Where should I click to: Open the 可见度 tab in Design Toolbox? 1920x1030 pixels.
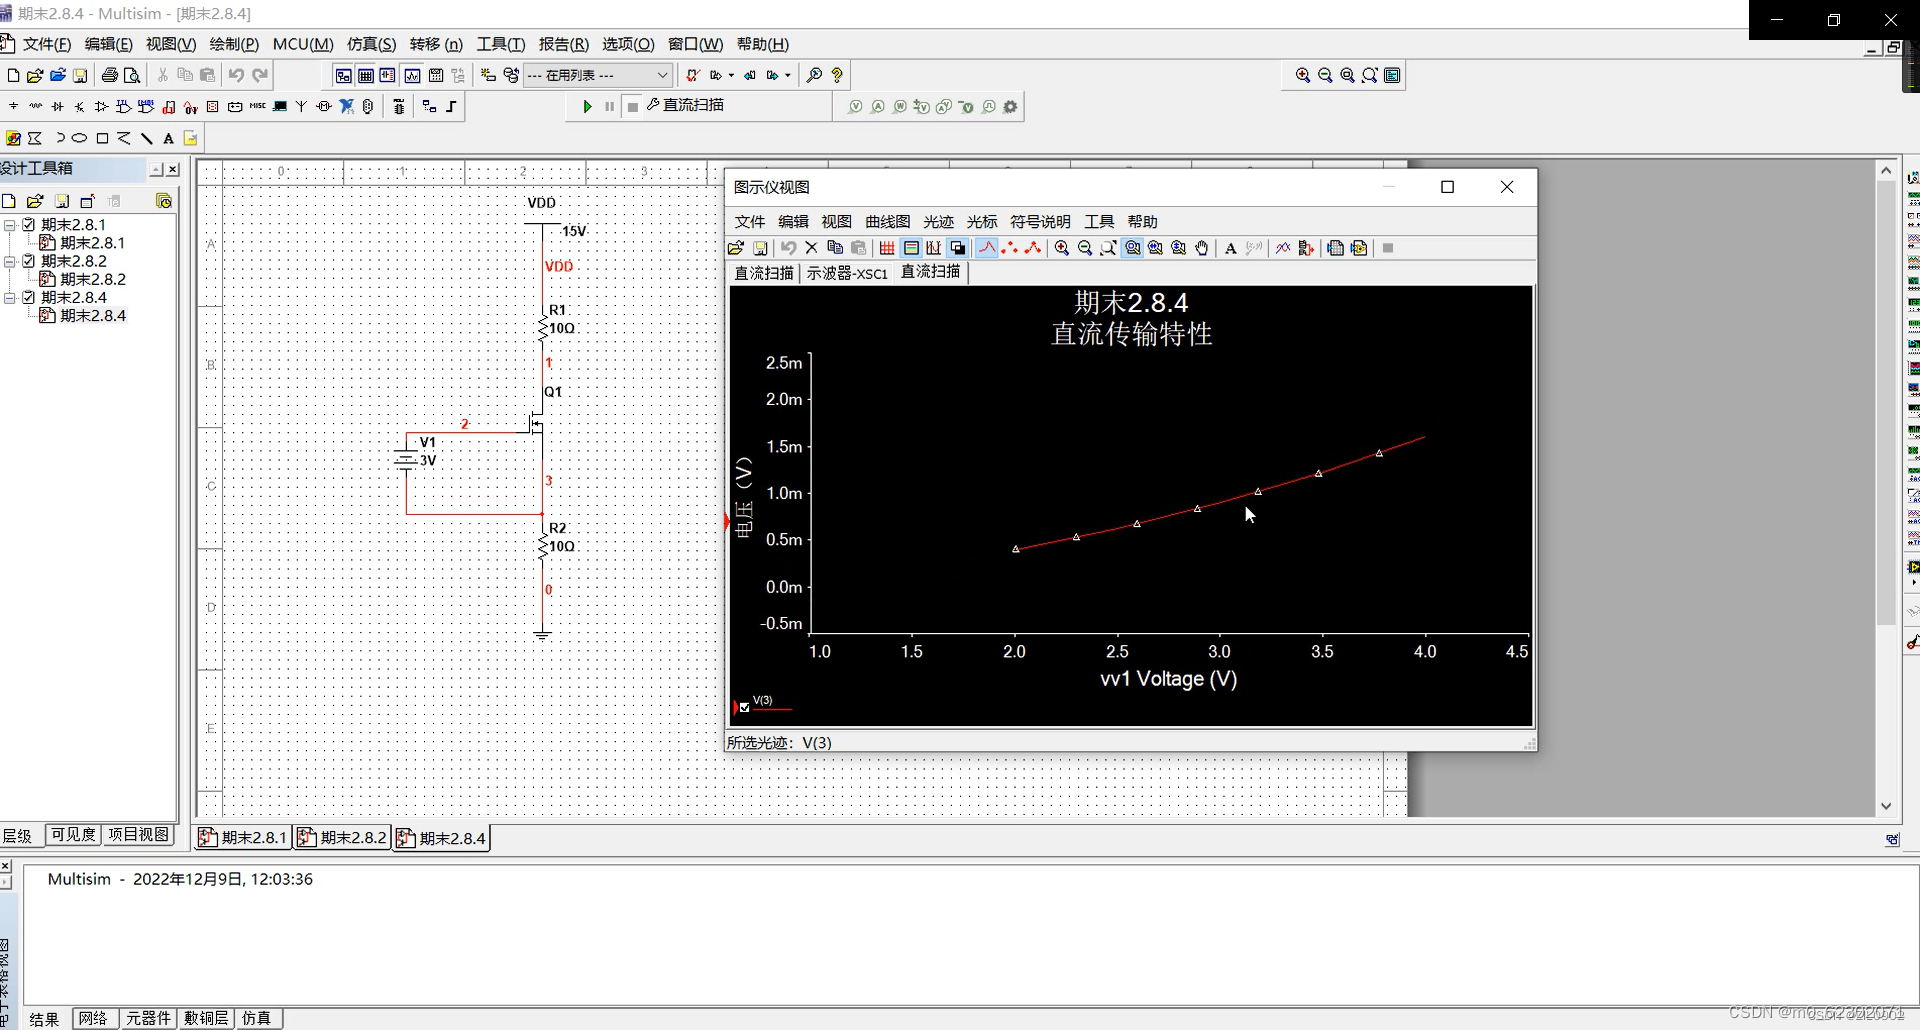pos(73,835)
